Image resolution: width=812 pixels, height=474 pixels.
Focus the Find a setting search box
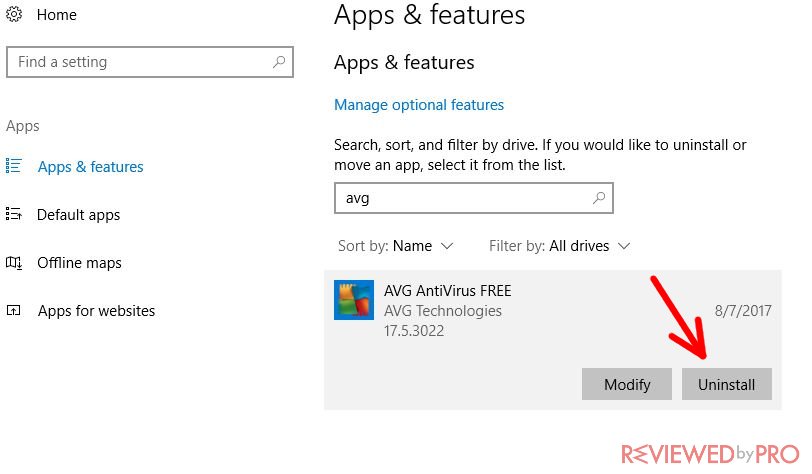coord(150,62)
